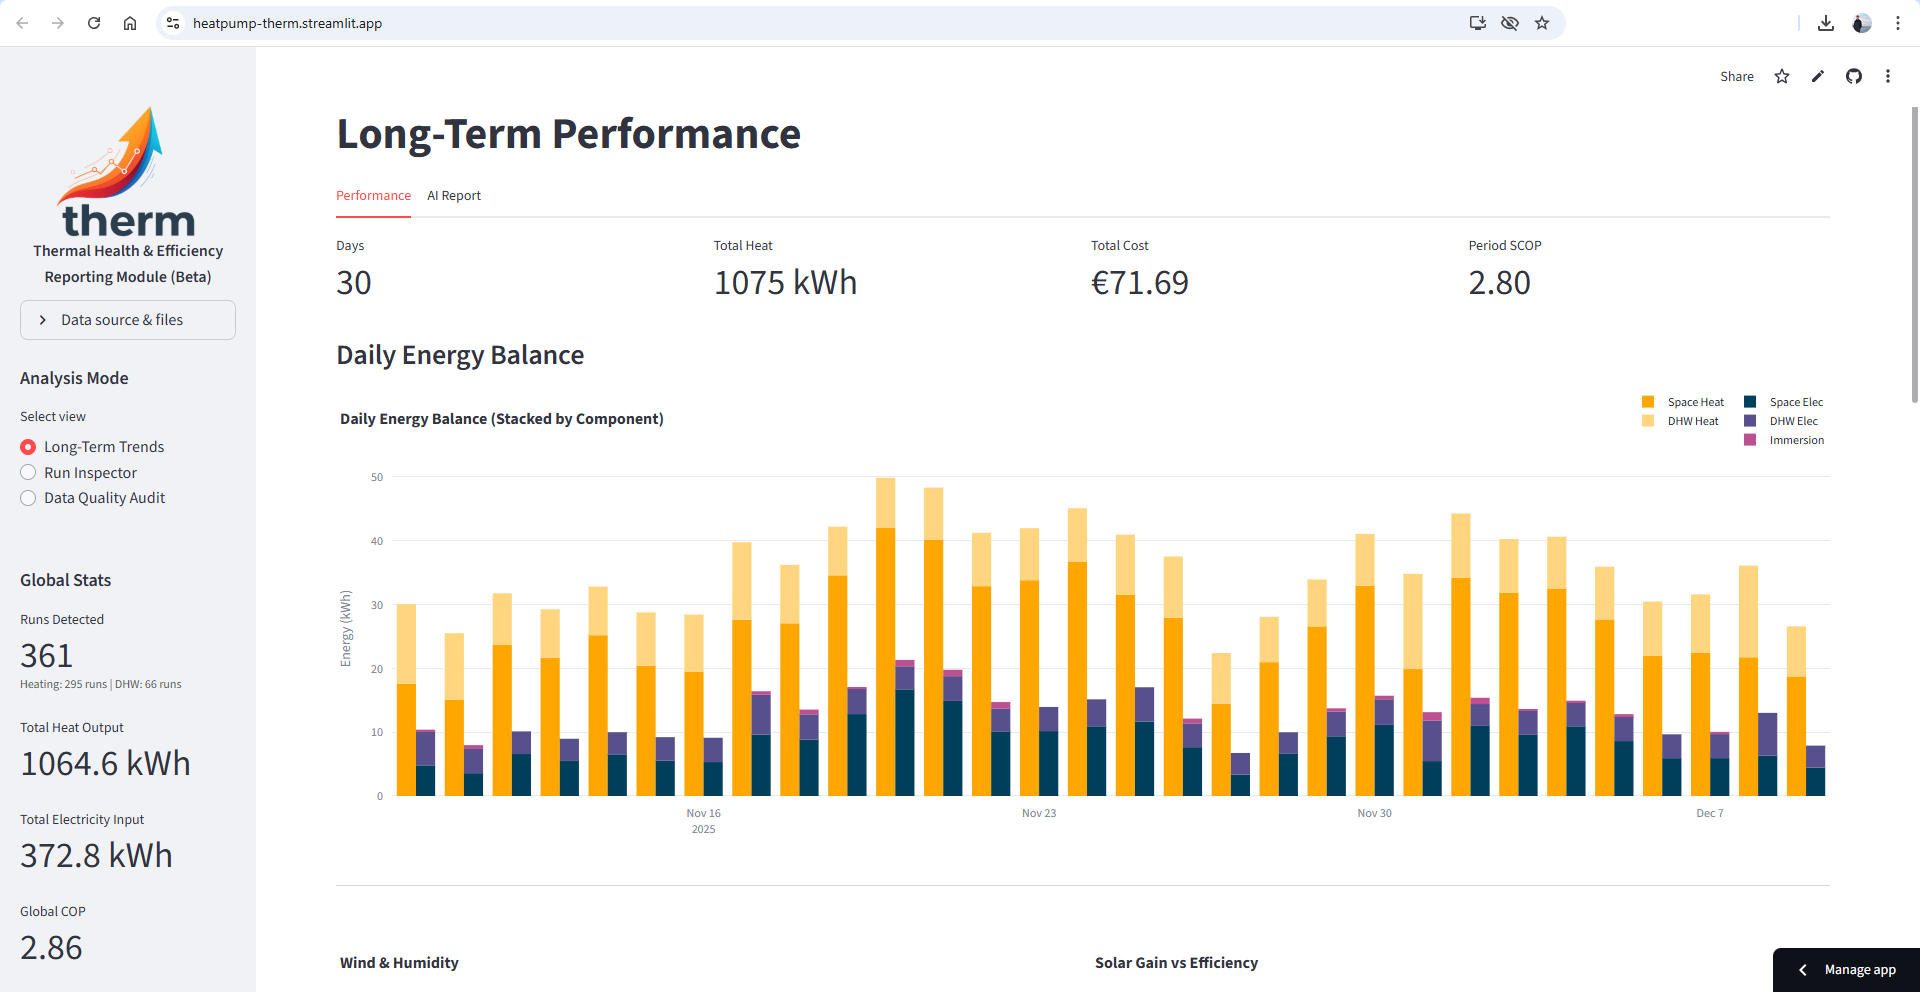The image size is (1920, 992).
Task: Select the Long-Term Trends radio option
Action: click(28, 447)
